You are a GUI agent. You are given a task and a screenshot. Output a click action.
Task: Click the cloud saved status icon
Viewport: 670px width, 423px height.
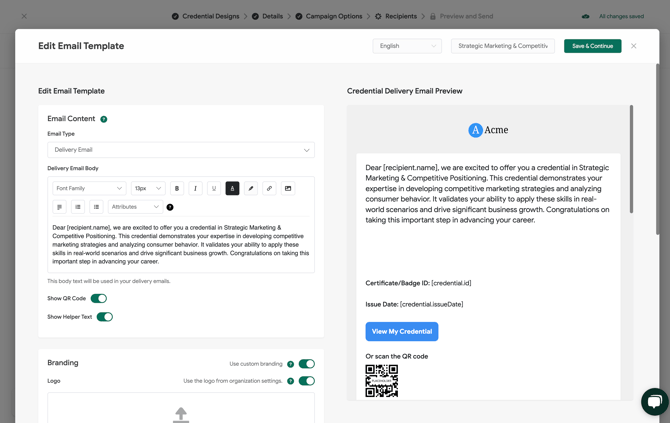pyautogui.click(x=586, y=16)
